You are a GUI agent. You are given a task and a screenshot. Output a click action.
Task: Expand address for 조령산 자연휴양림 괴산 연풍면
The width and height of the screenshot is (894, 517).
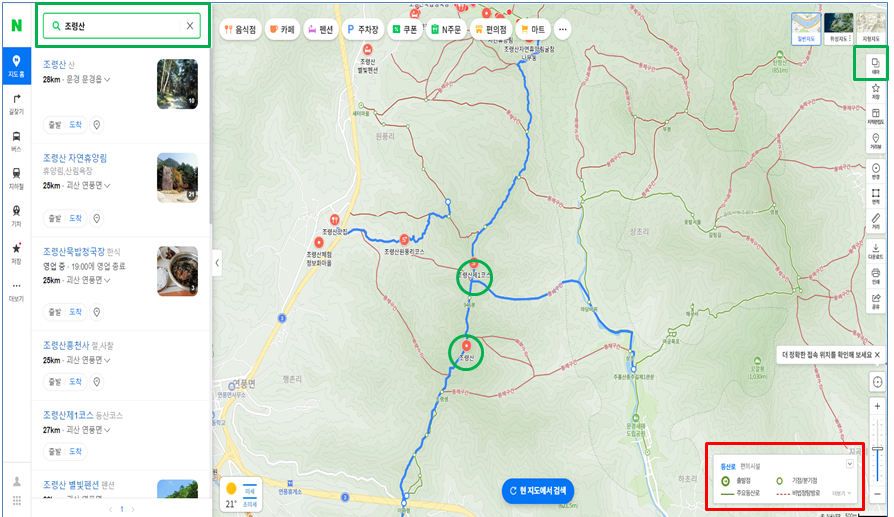tap(107, 186)
